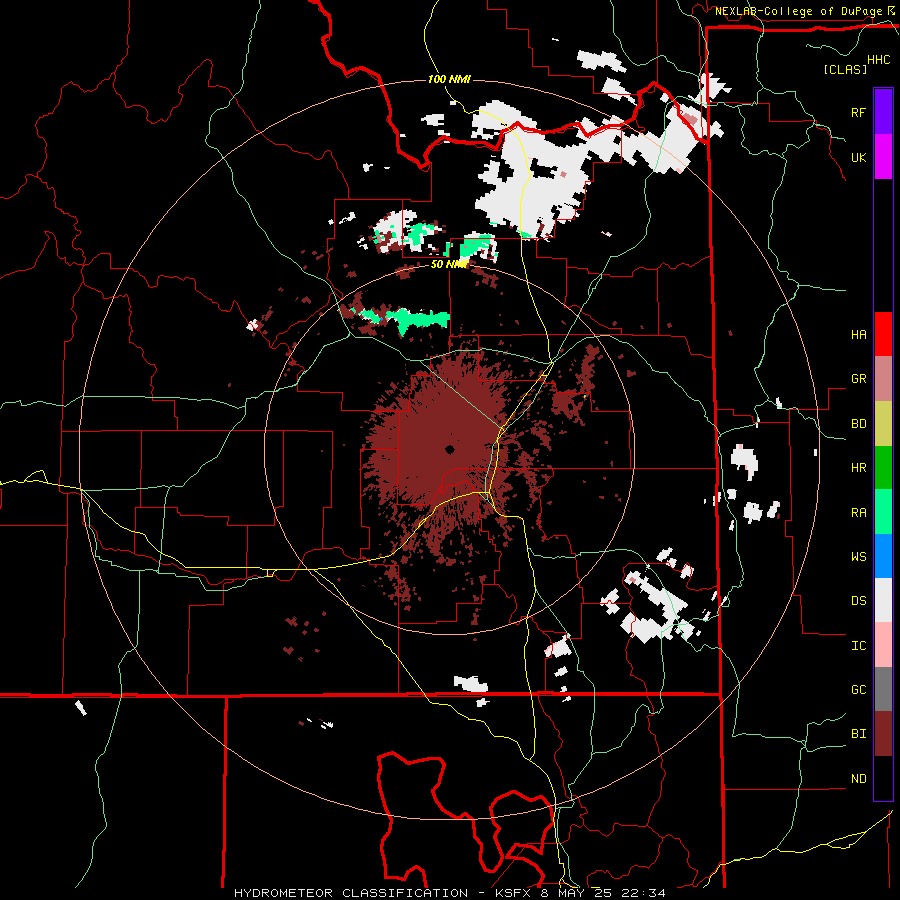Click the RA bright green legend swatch
Viewport: 900px width, 900px height.
click(883, 512)
